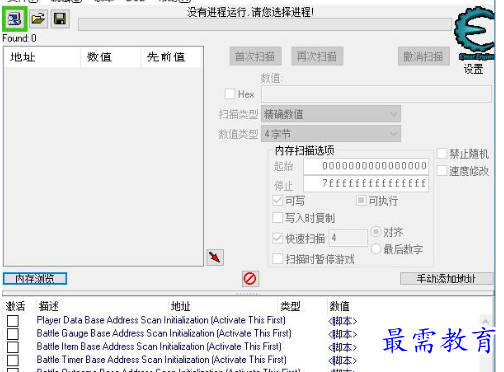Open the 扫描类型 dropdown showing 精确数值
Screen dimensions: 504x372
tap(331, 114)
